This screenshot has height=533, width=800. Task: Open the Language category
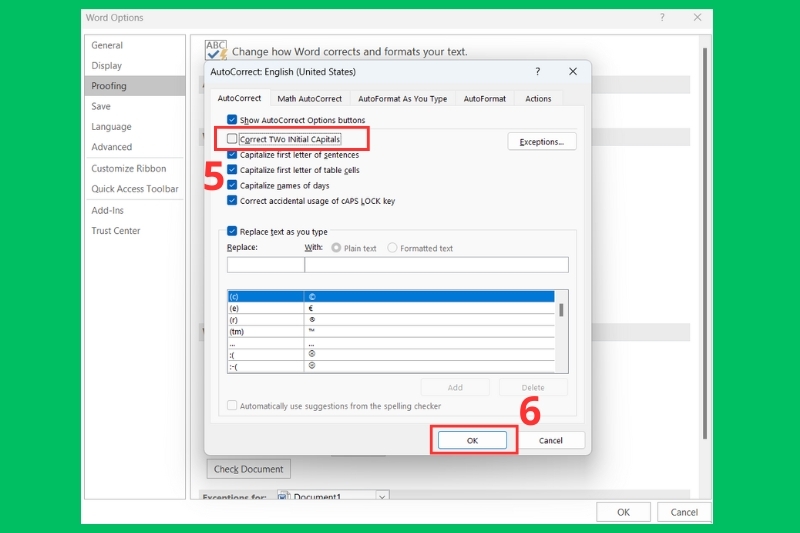point(135,126)
